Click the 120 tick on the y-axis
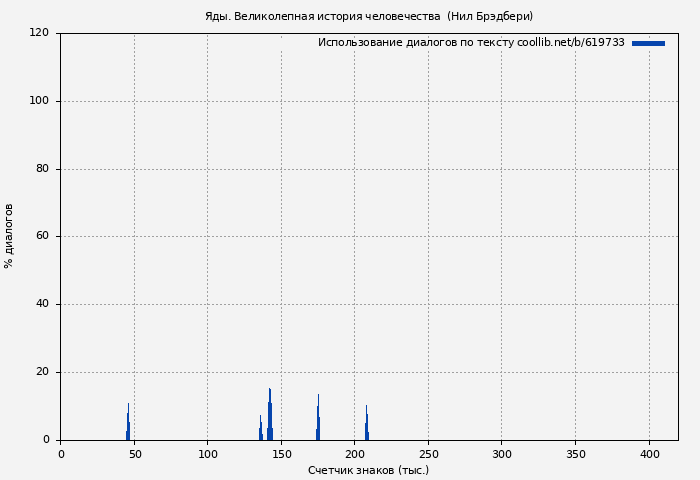The width and height of the screenshot is (700, 480). [39, 33]
